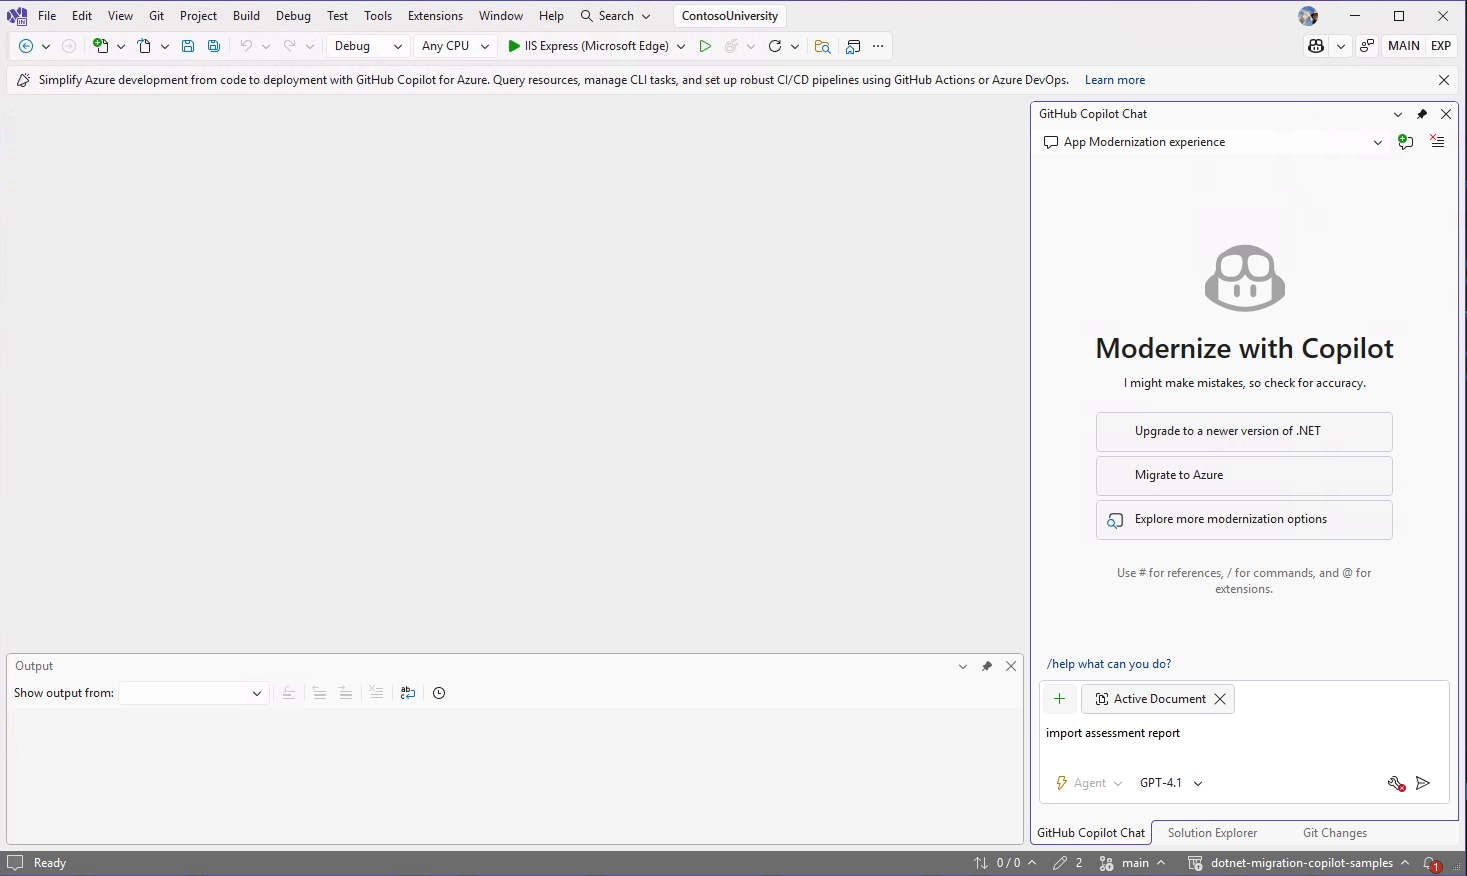Click the Search box in the title bar
Image resolution: width=1467 pixels, height=876 pixels.
point(616,16)
